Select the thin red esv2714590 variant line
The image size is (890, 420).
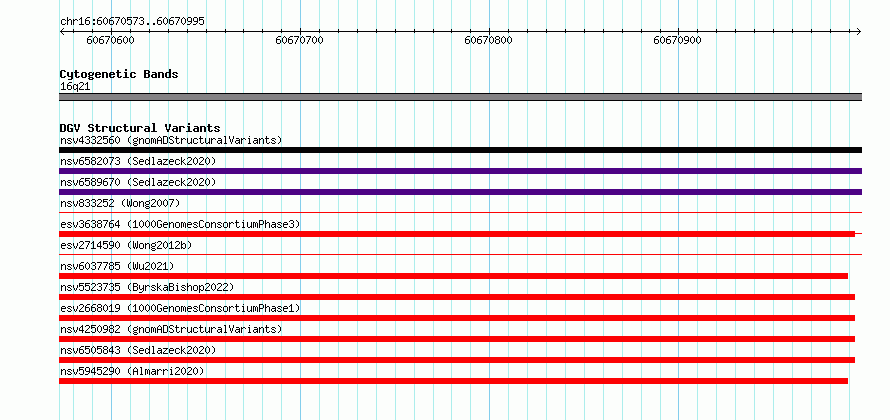click(x=460, y=255)
